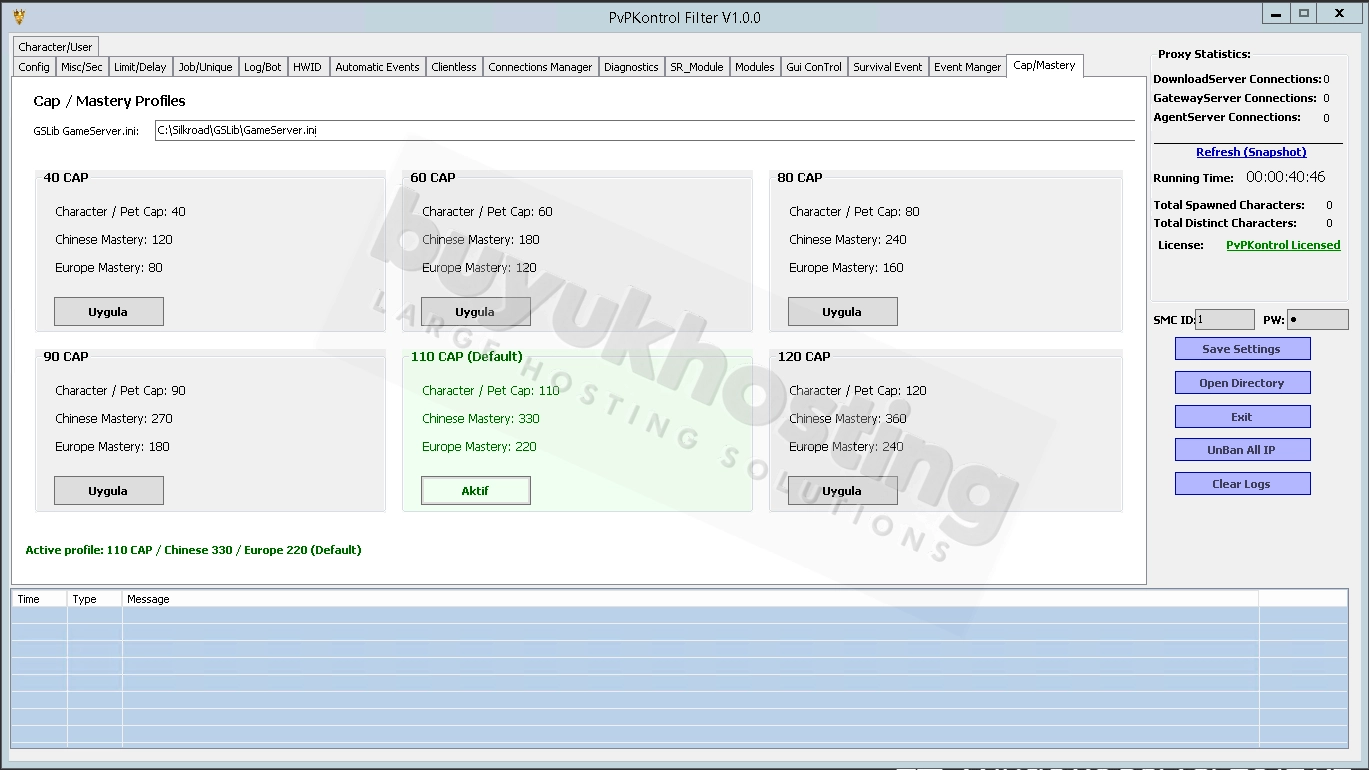This screenshot has width=1369, height=770.
Task: Click the Open Directory button
Action: pyautogui.click(x=1242, y=383)
